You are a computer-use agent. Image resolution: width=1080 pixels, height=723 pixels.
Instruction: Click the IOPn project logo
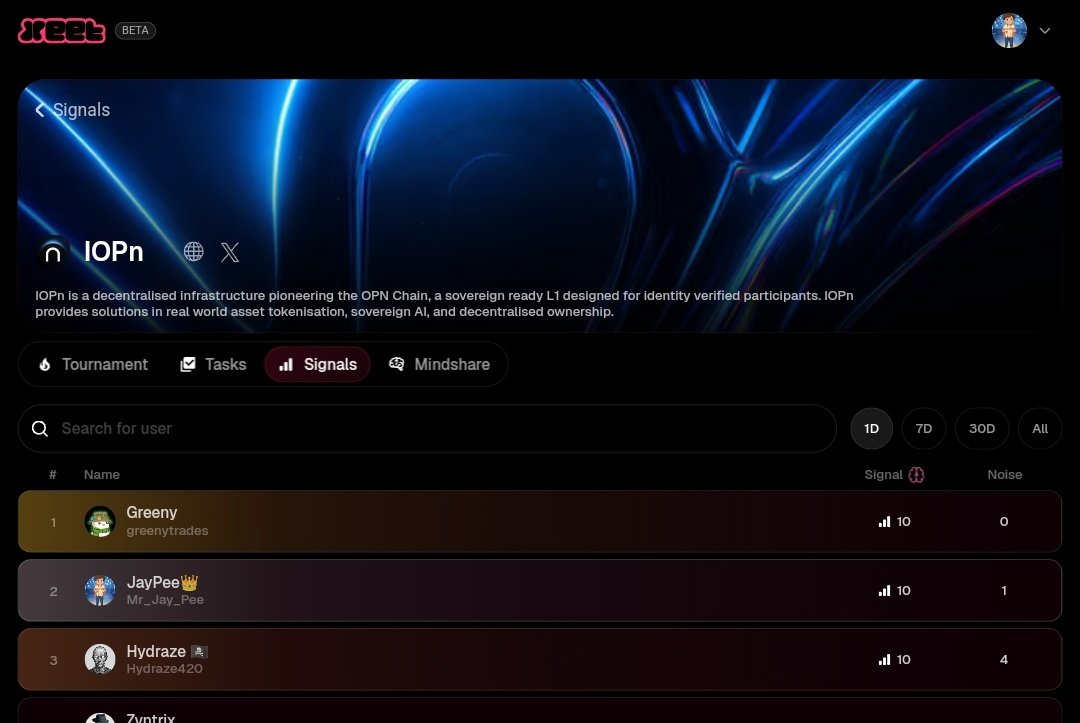pyautogui.click(x=53, y=252)
